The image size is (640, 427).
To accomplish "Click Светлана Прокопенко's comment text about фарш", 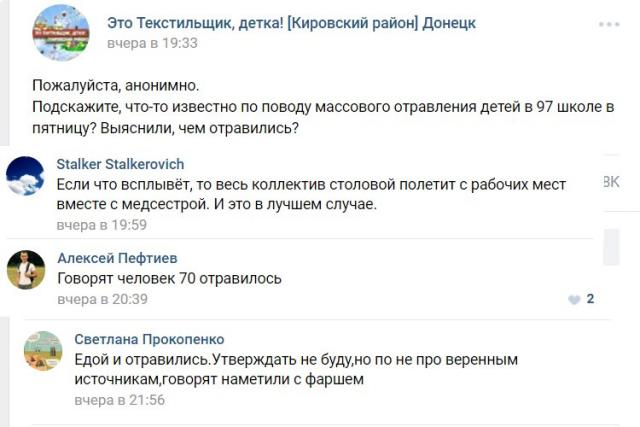I will point(290,369).
